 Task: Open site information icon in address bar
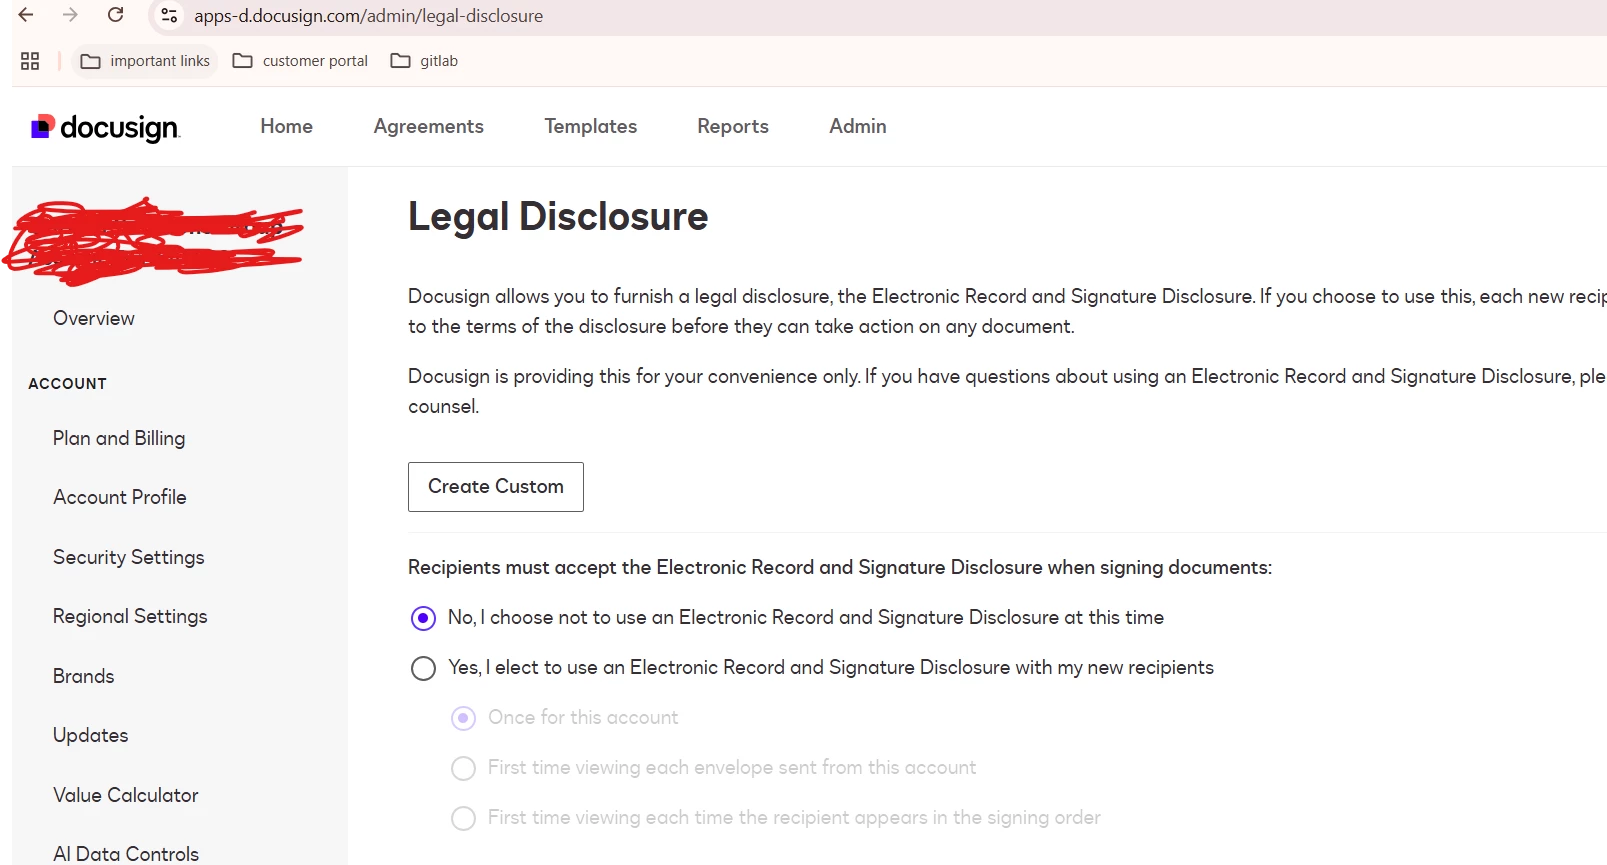(169, 16)
